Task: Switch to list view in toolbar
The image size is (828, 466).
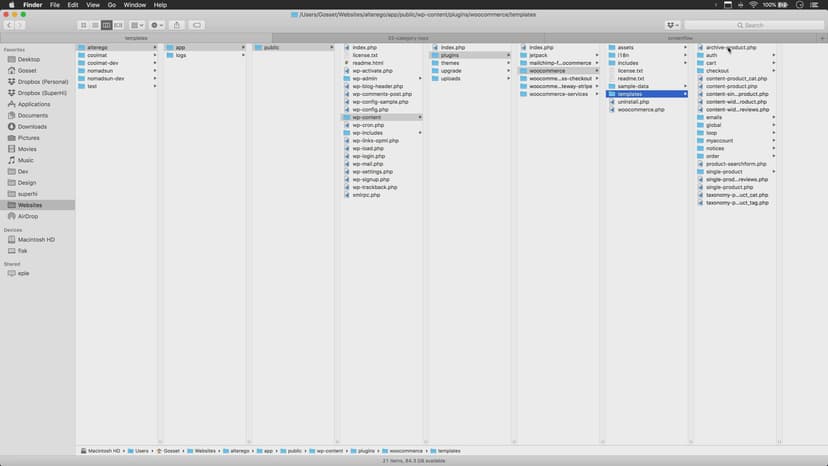Action: (x=95, y=25)
